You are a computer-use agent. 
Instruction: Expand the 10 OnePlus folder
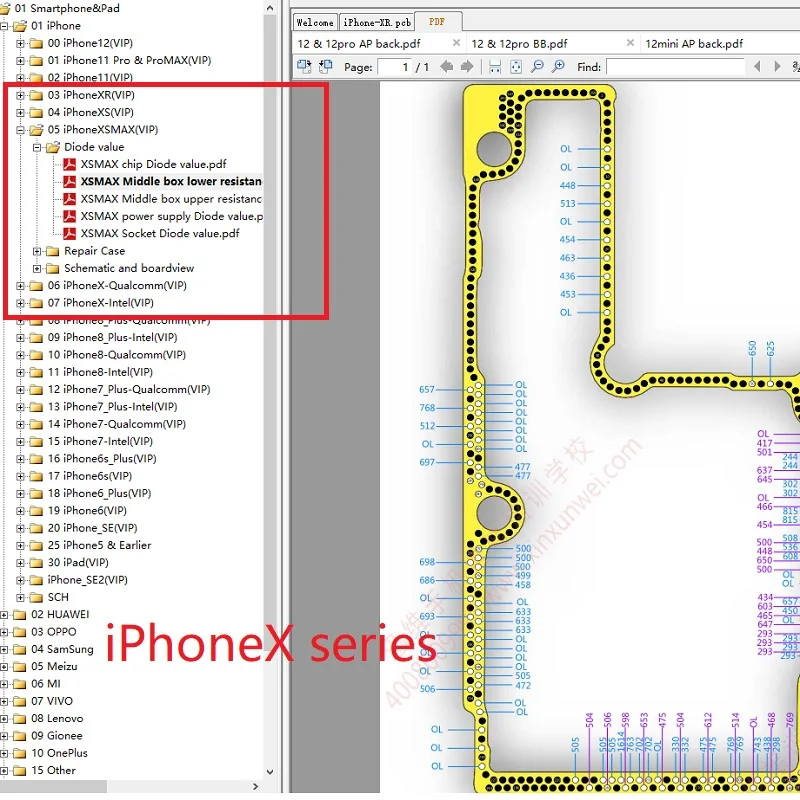4,754
